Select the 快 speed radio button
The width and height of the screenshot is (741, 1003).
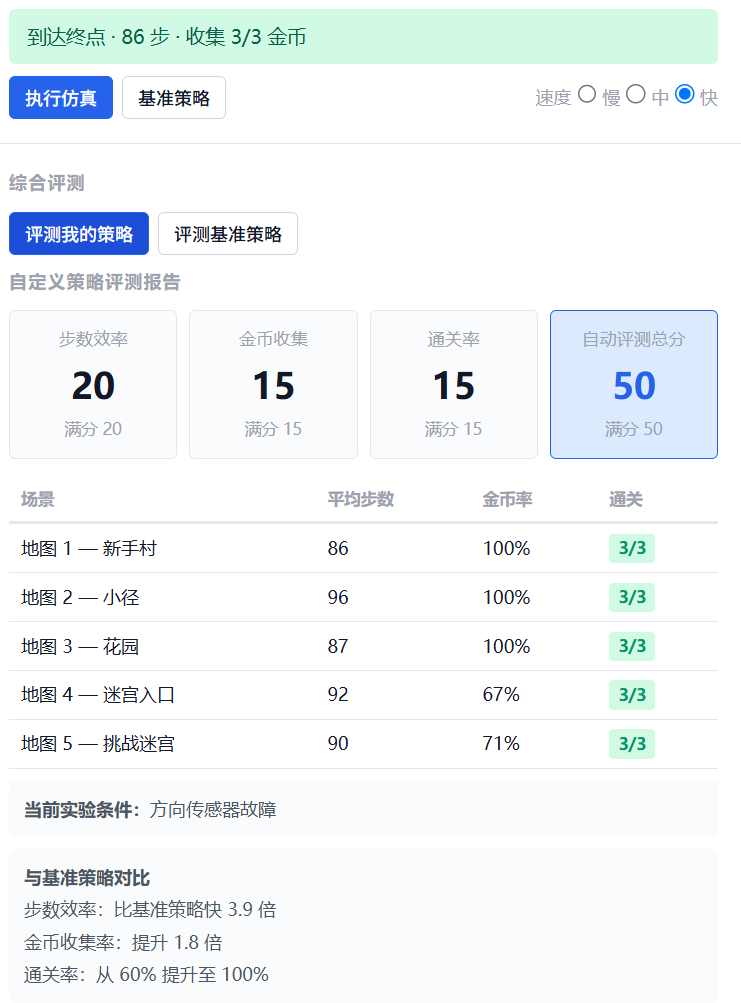click(685, 95)
